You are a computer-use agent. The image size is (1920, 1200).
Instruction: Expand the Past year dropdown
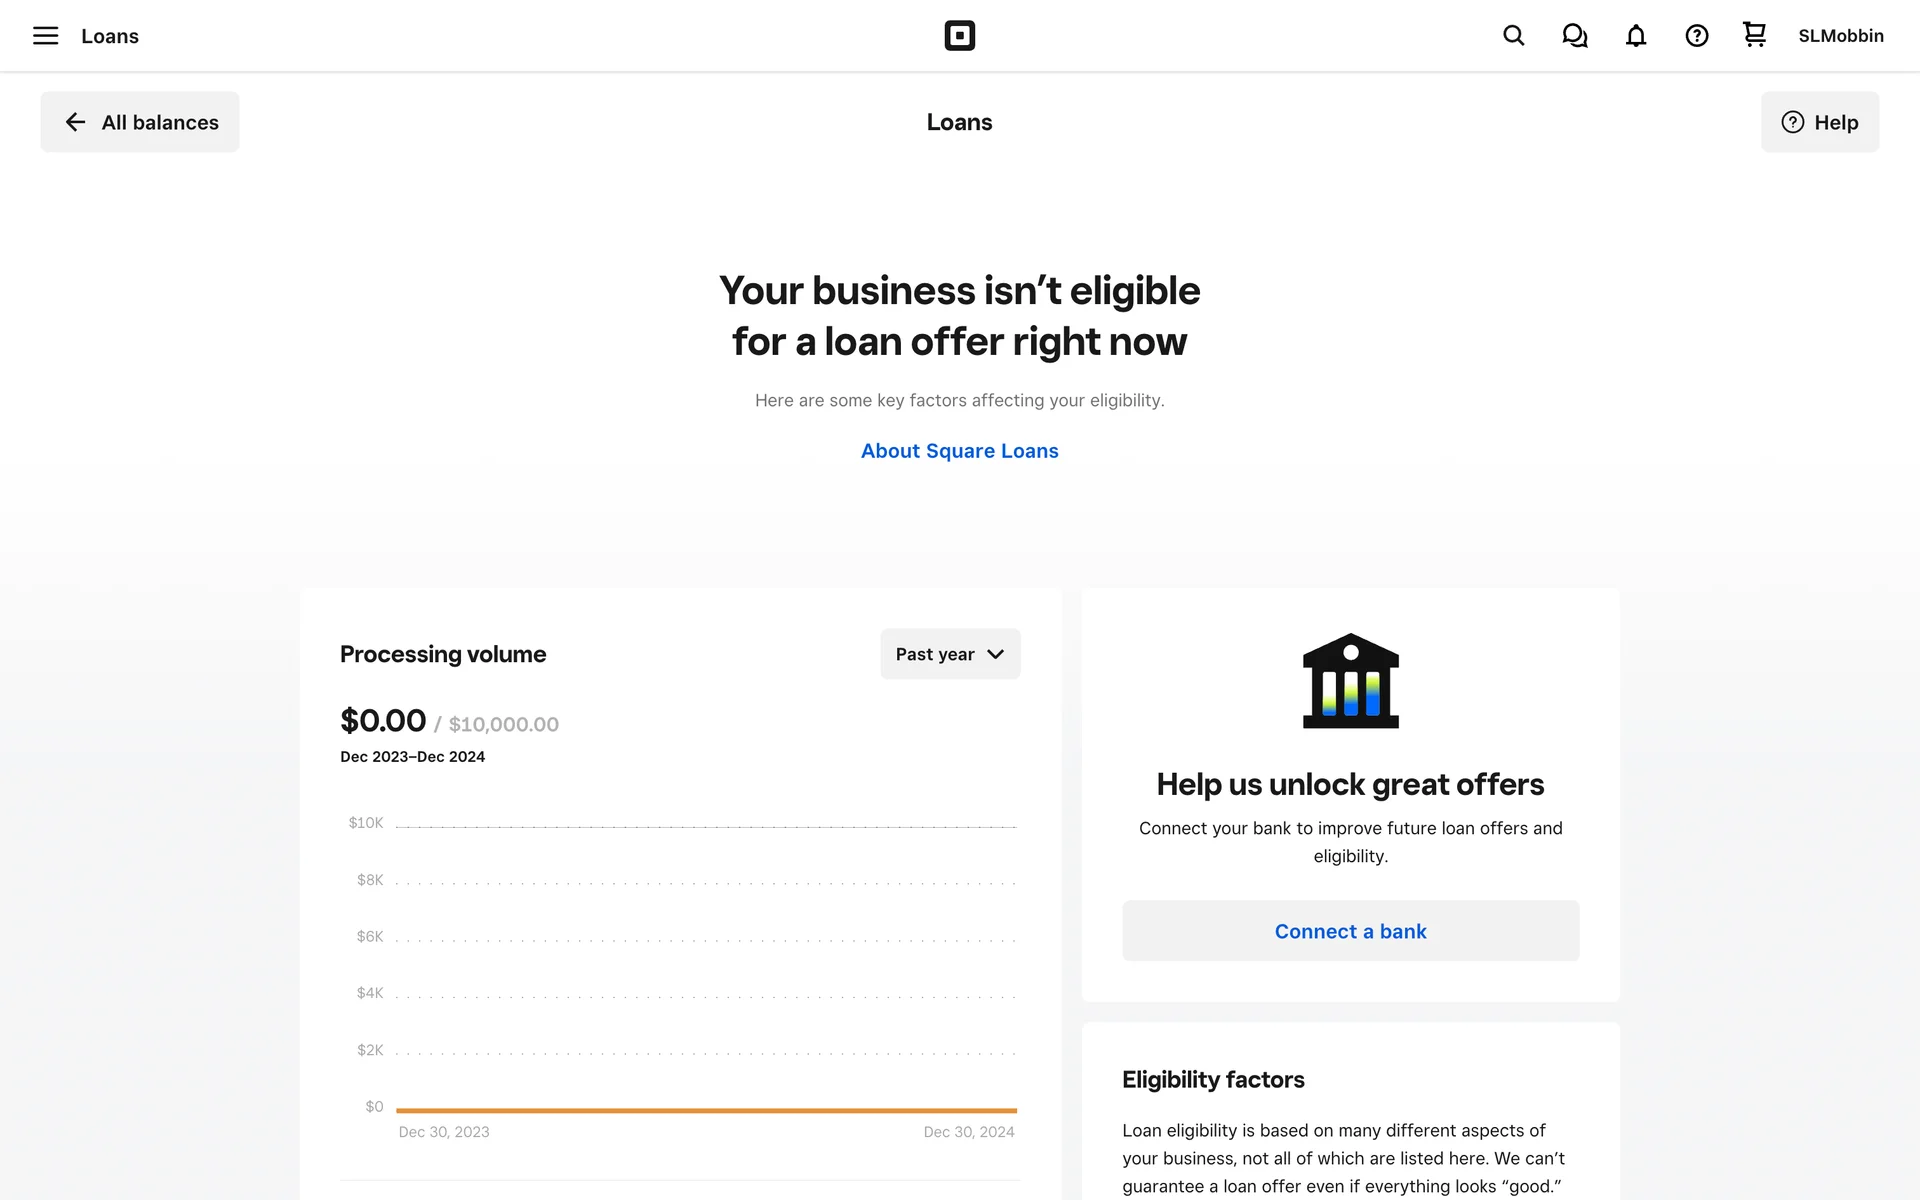click(949, 654)
